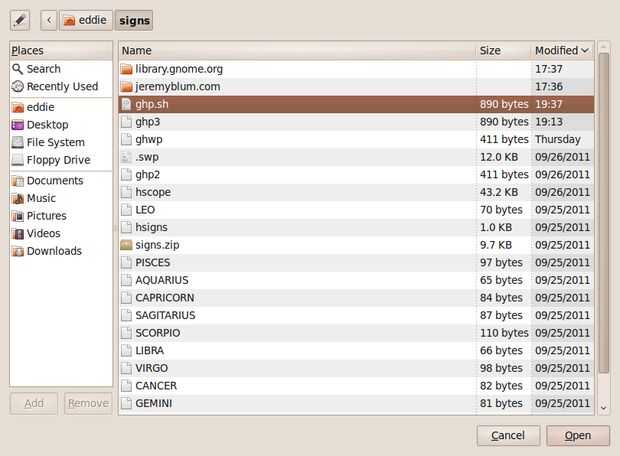Image resolution: width=620 pixels, height=456 pixels.
Task: Select File System in sidebar
Action: (x=61, y=142)
